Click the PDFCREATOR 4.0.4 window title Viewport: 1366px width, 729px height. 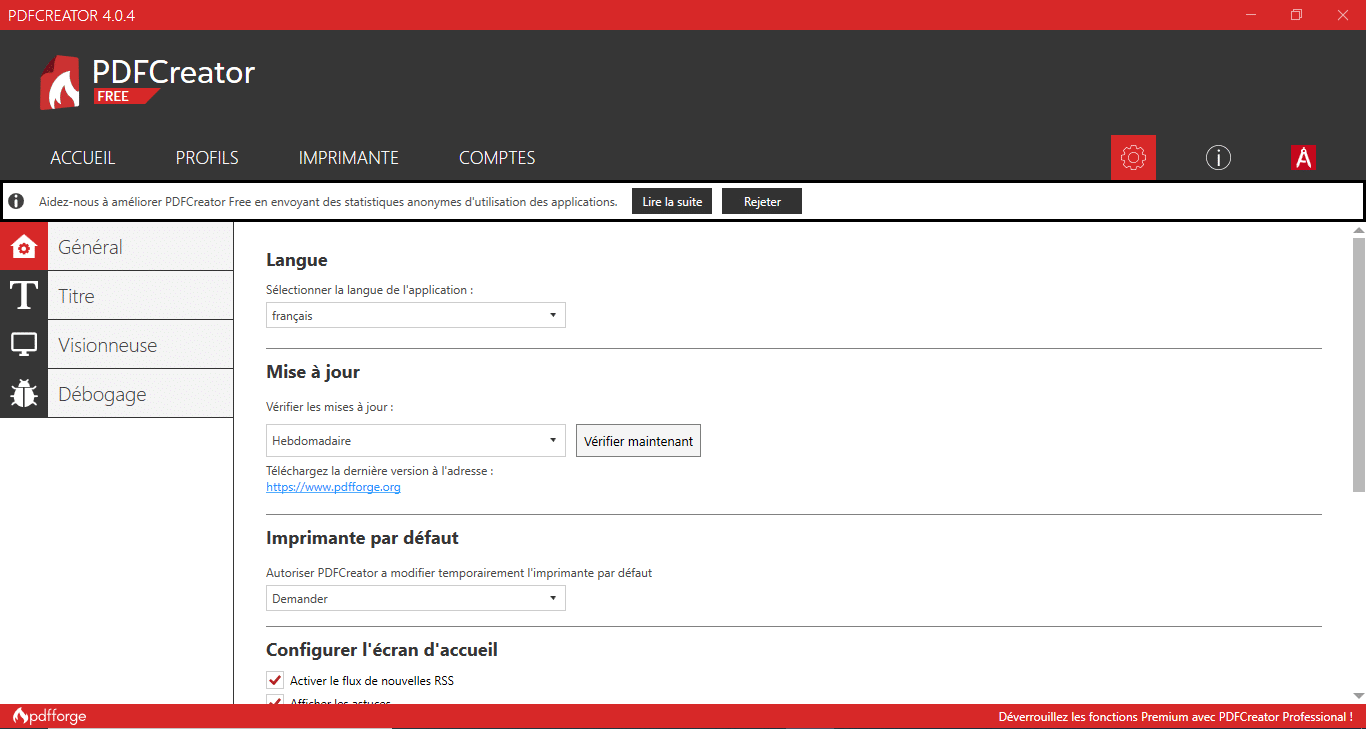[71, 15]
